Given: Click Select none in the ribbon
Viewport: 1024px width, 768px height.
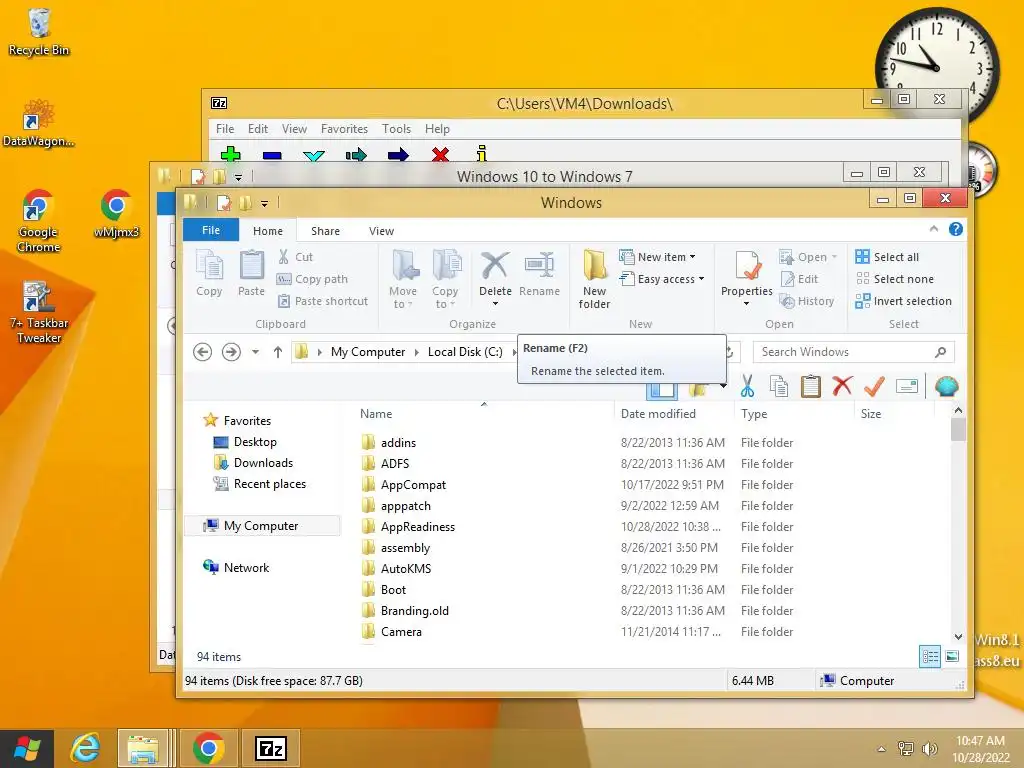Looking at the screenshot, I should [x=895, y=279].
